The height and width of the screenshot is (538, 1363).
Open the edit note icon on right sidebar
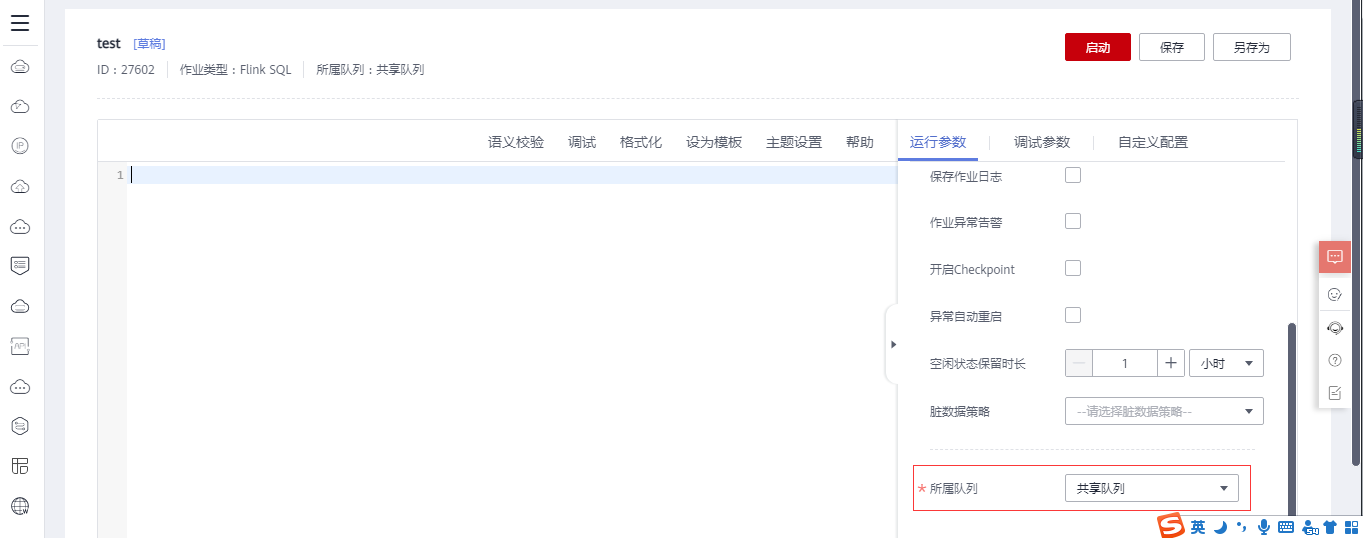1334,393
